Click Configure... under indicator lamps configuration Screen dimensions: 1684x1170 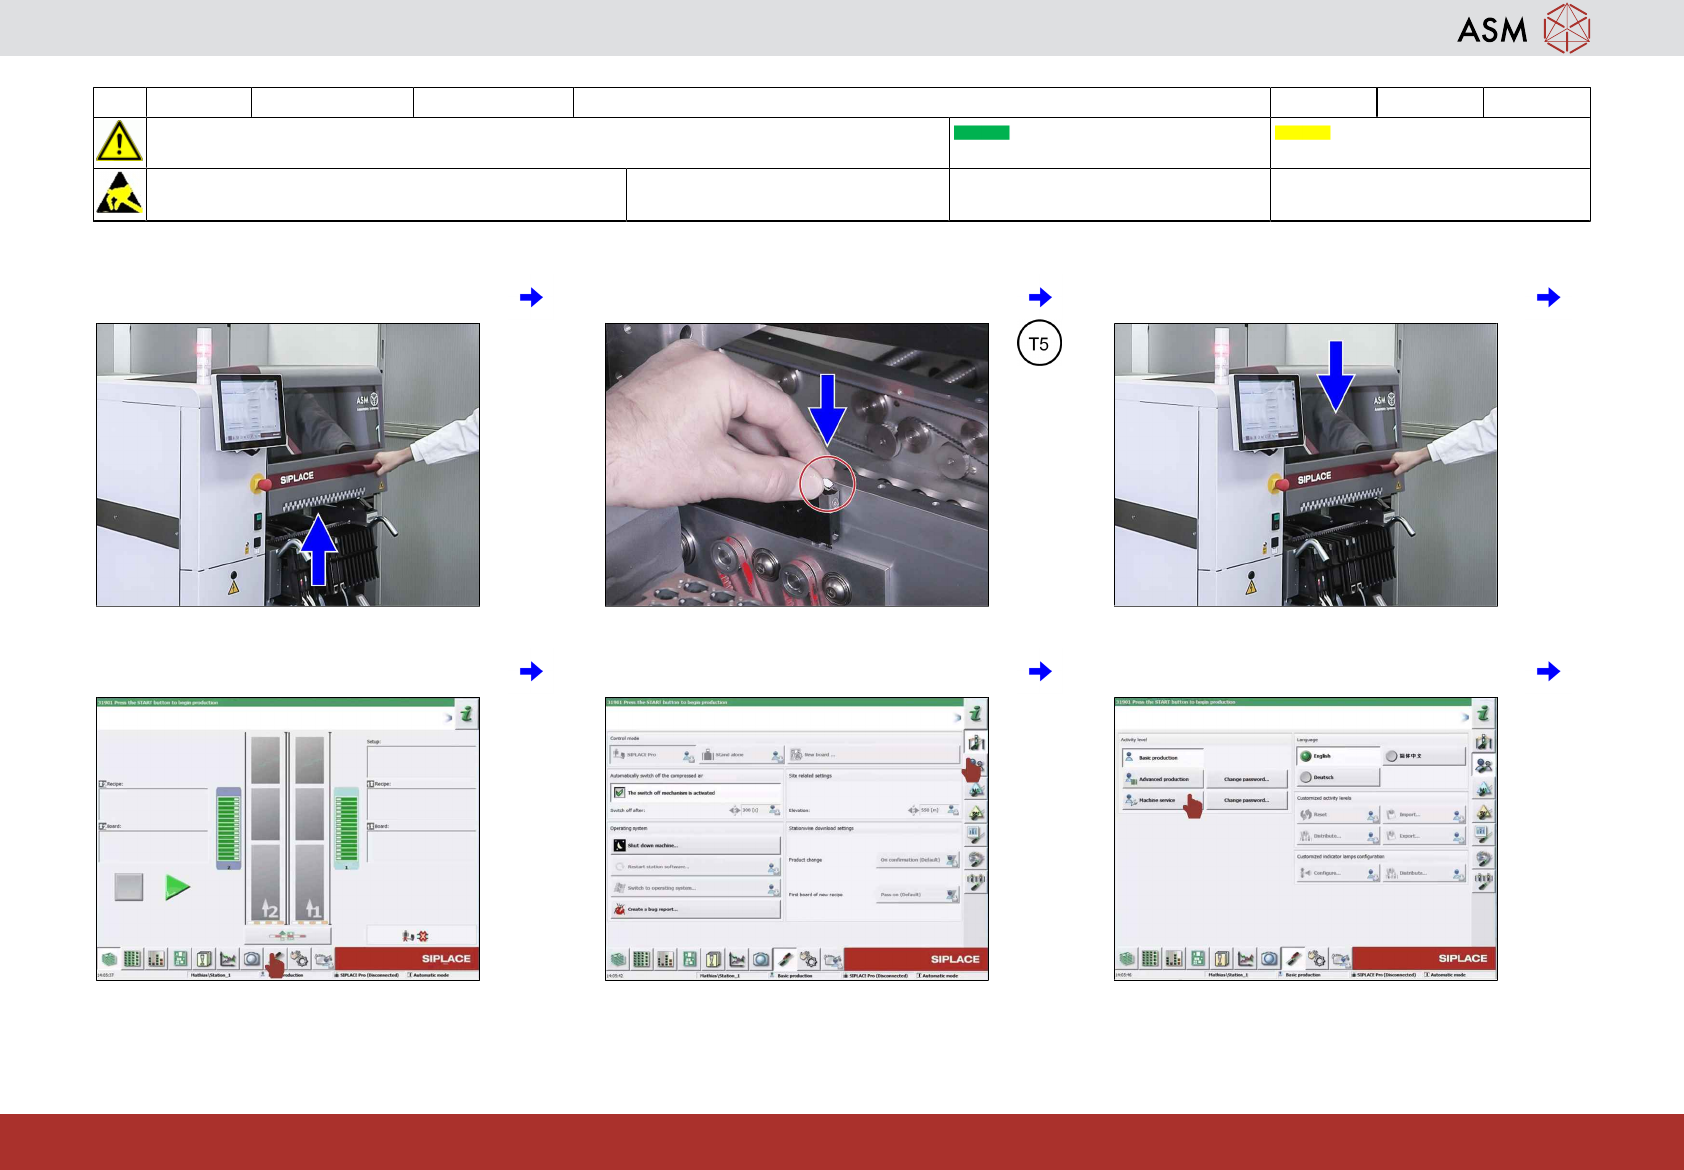[x=1338, y=873]
